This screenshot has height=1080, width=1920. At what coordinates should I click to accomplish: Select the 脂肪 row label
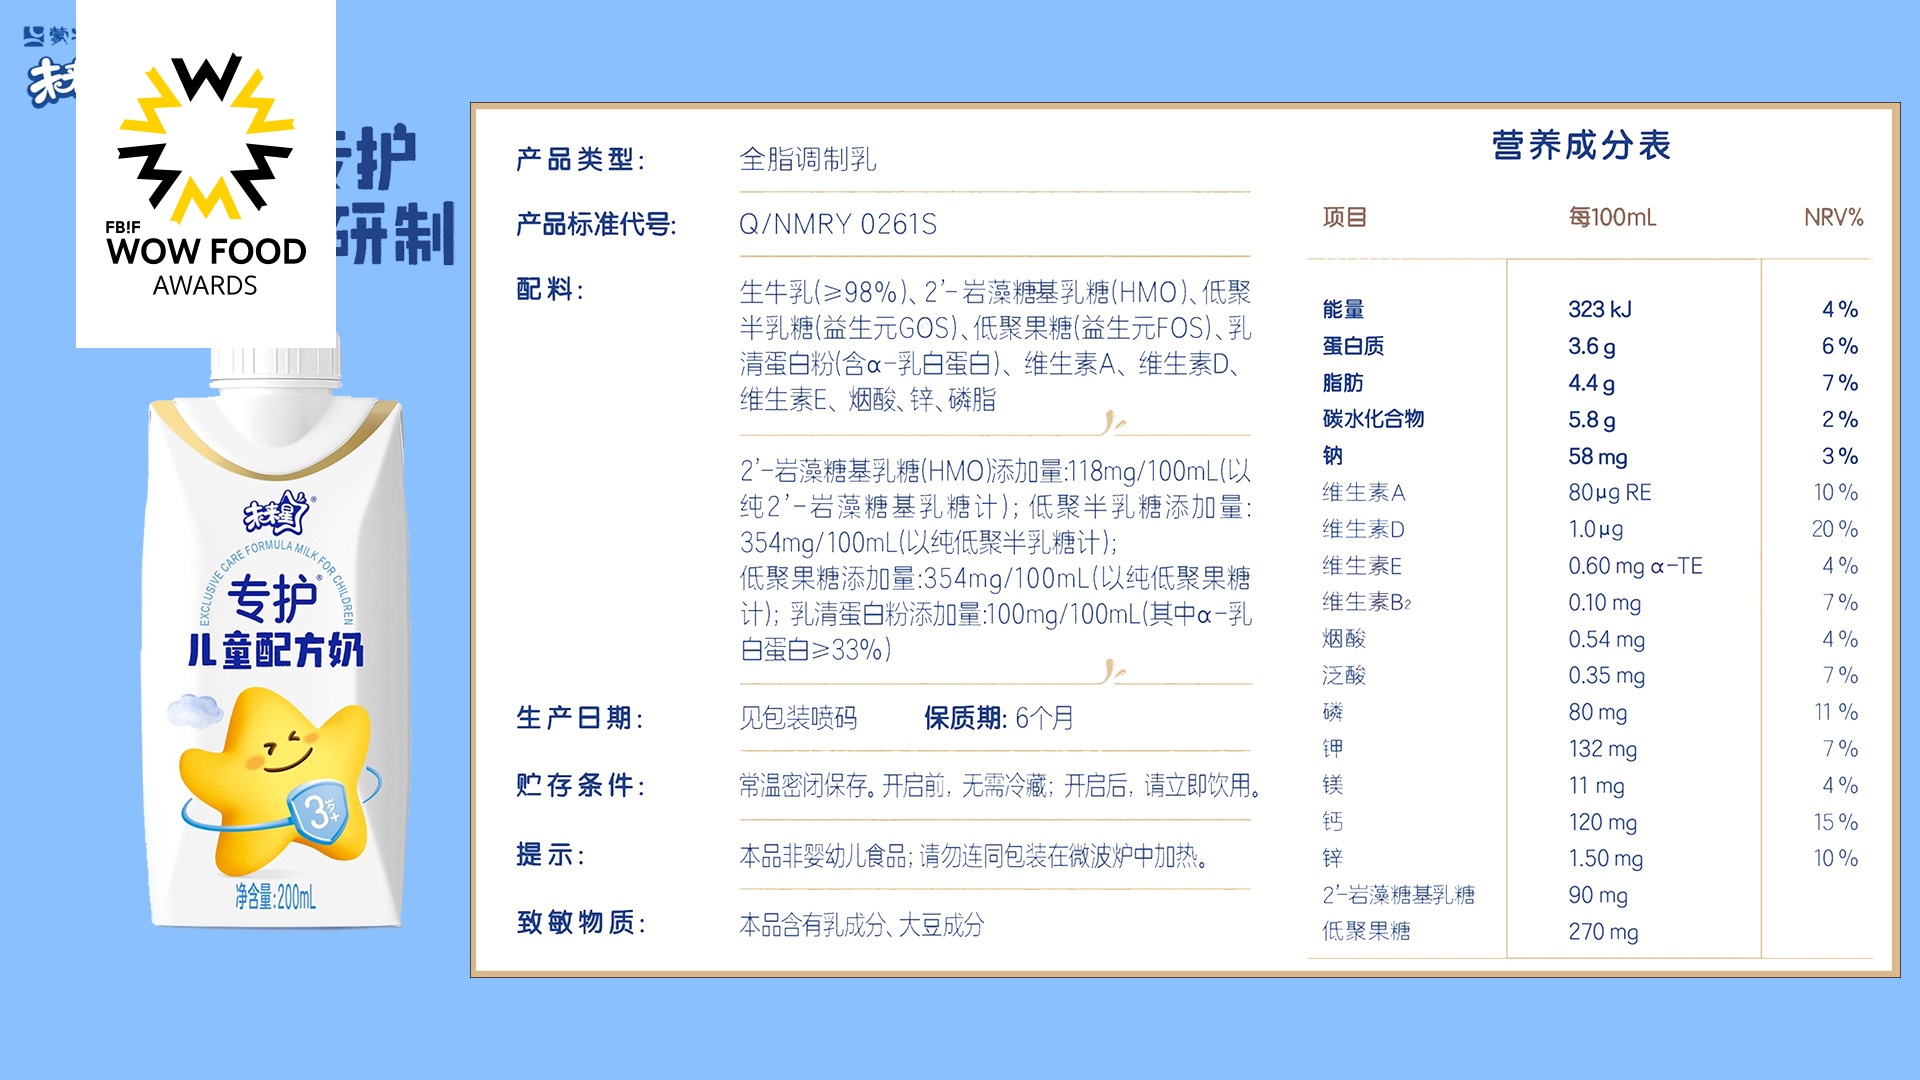coord(1343,383)
